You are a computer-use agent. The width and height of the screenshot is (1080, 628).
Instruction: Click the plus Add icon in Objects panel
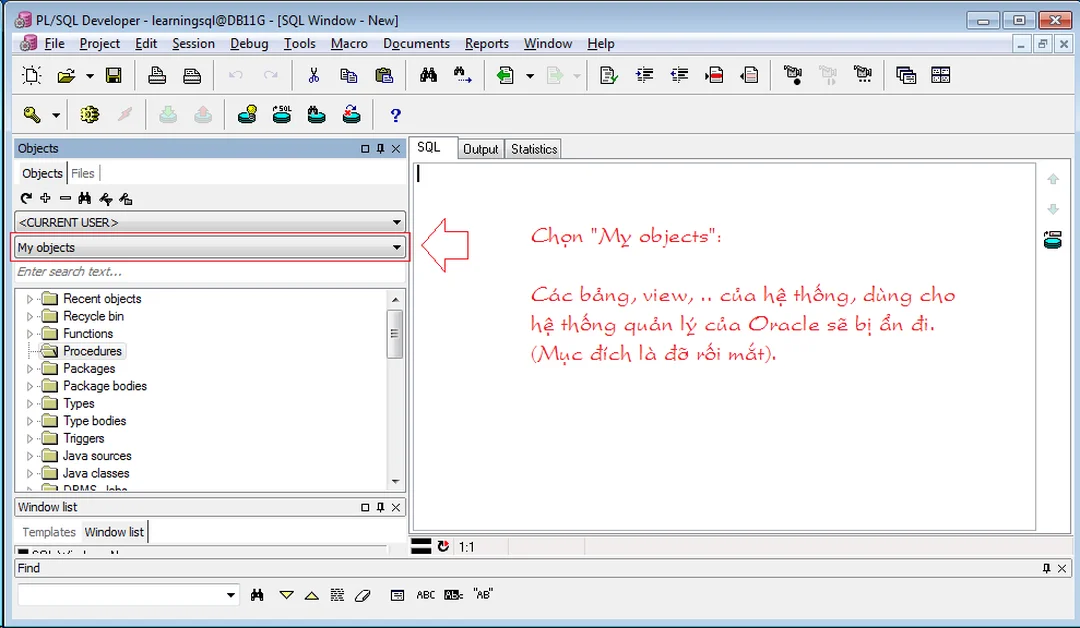pos(45,198)
